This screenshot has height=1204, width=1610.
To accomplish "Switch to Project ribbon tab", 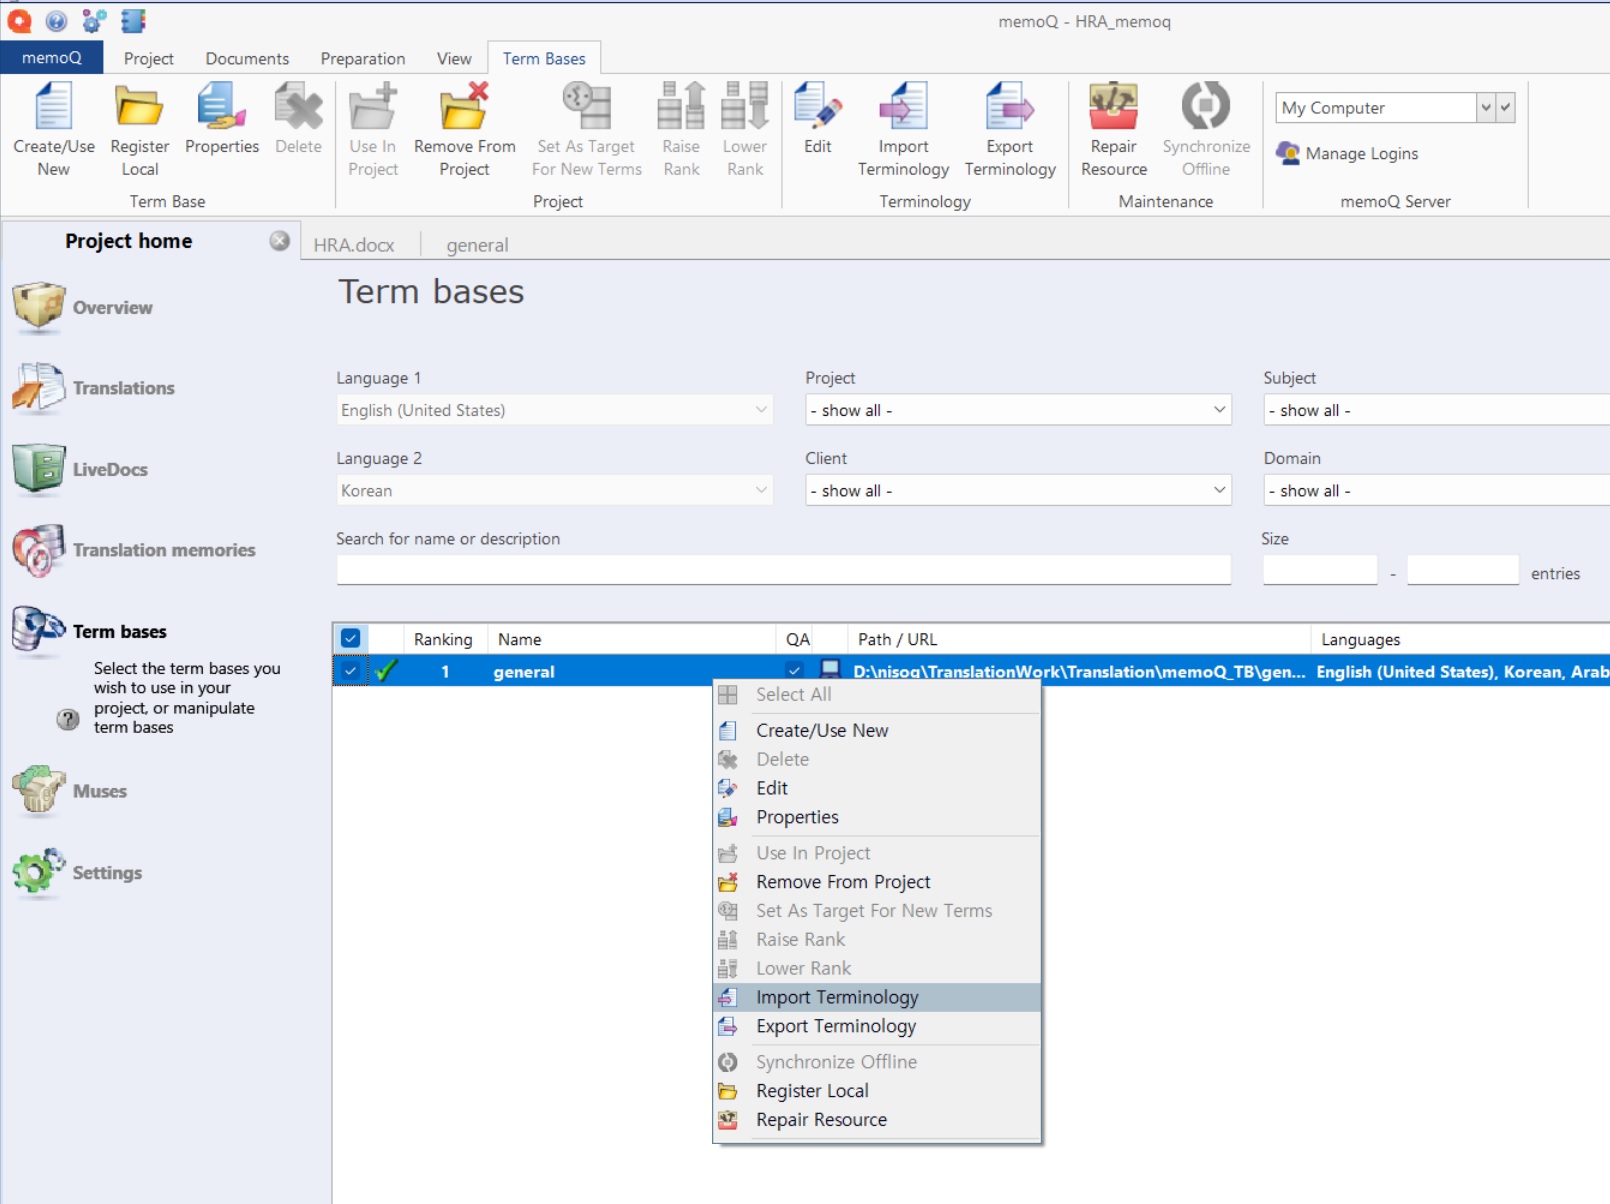I will click(x=148, y=59).
